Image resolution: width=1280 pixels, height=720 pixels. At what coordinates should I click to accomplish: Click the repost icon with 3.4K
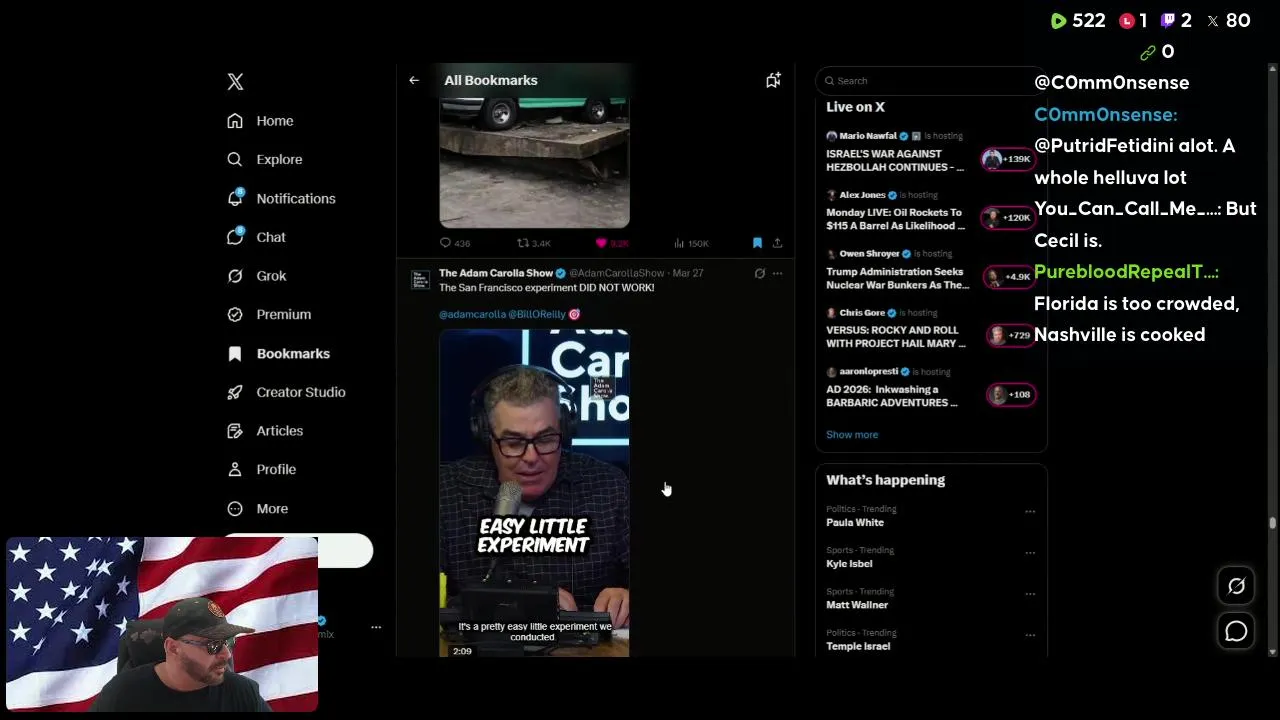click(522, 243)
